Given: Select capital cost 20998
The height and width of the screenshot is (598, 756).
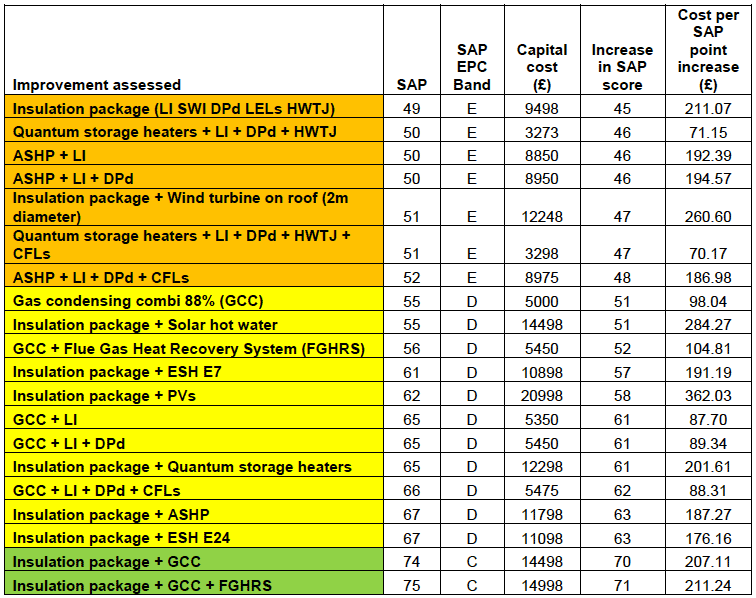Looking at the screenshot, I should coord(542,396).
